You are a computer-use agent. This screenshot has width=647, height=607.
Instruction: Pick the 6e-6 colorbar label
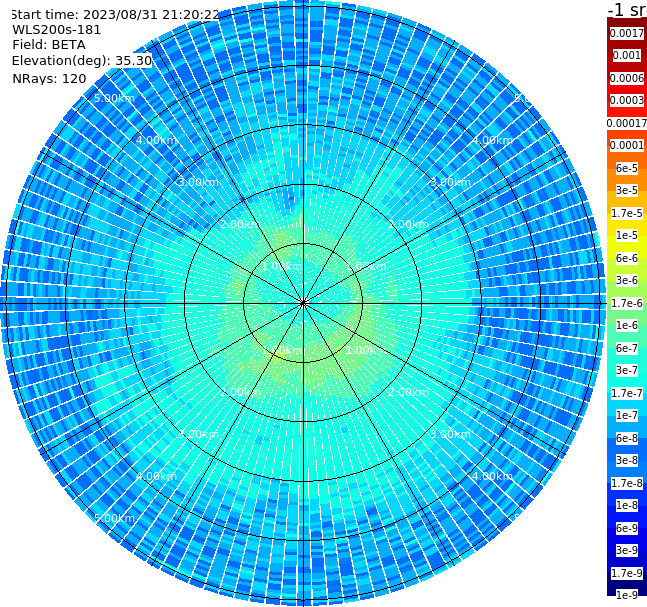[627, 258]
